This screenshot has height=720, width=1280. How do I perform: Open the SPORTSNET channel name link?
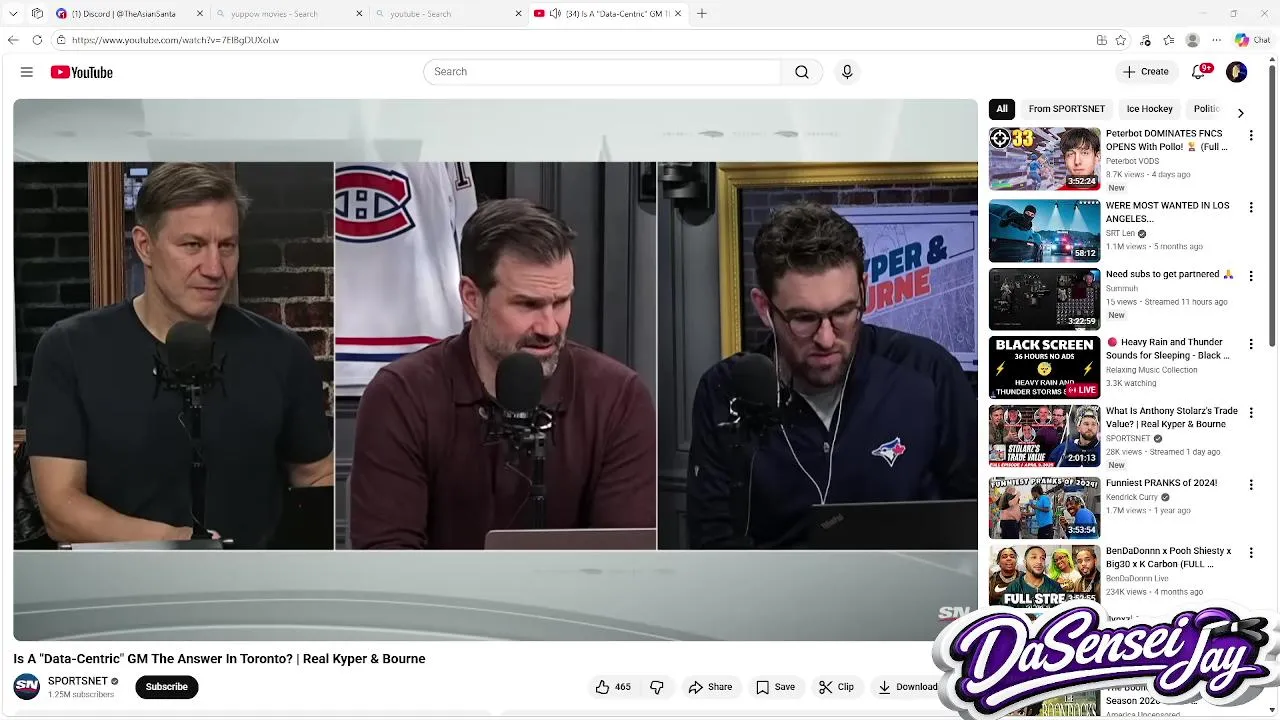(x=77, y=681)
